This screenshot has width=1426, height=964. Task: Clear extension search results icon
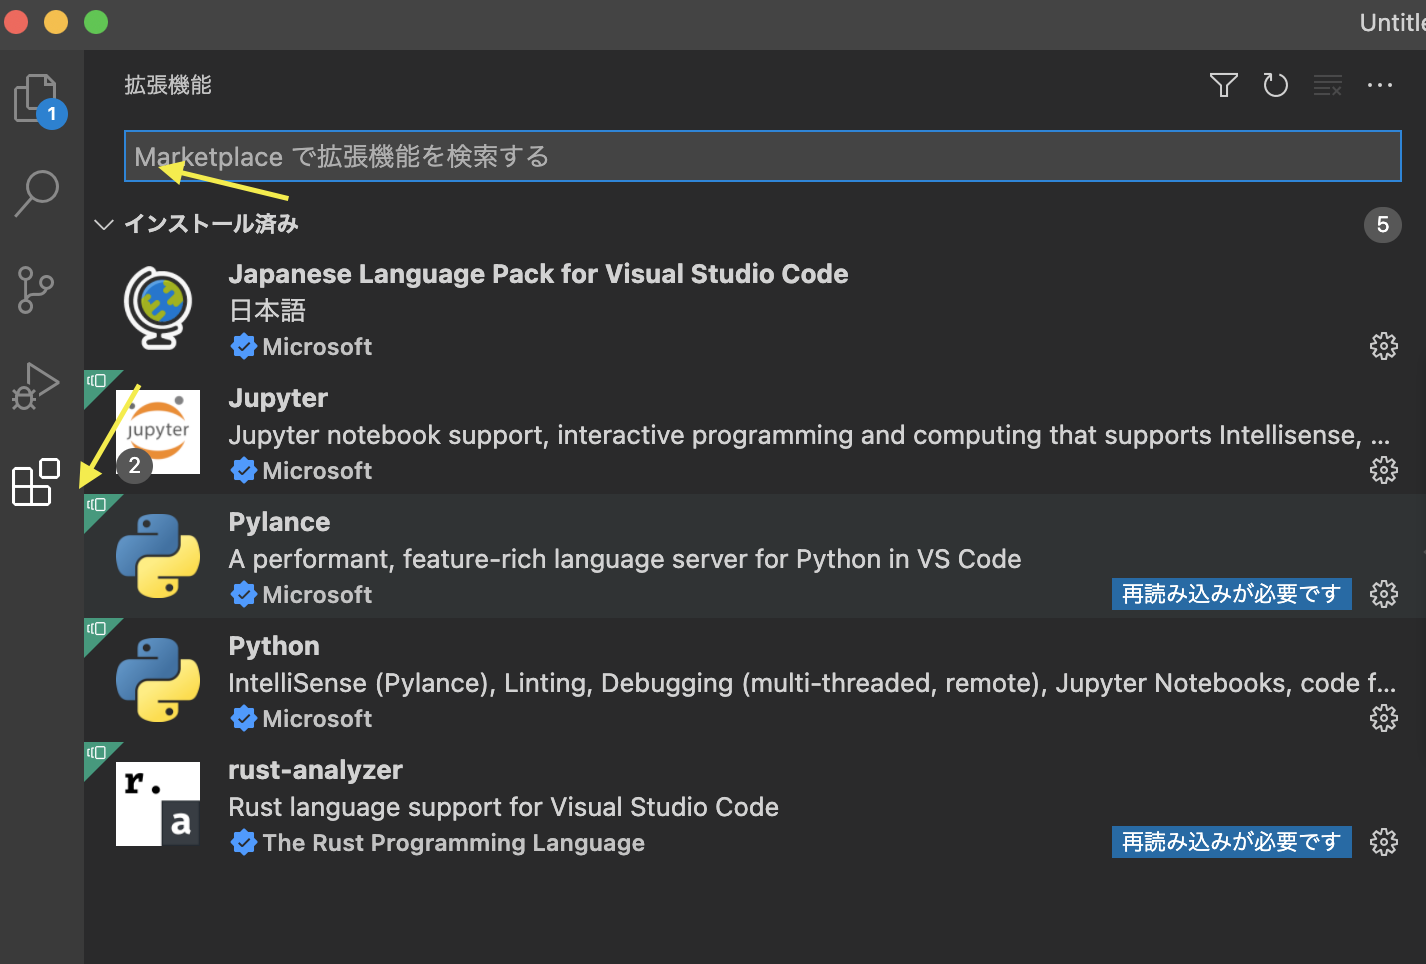pos(1328,85)
